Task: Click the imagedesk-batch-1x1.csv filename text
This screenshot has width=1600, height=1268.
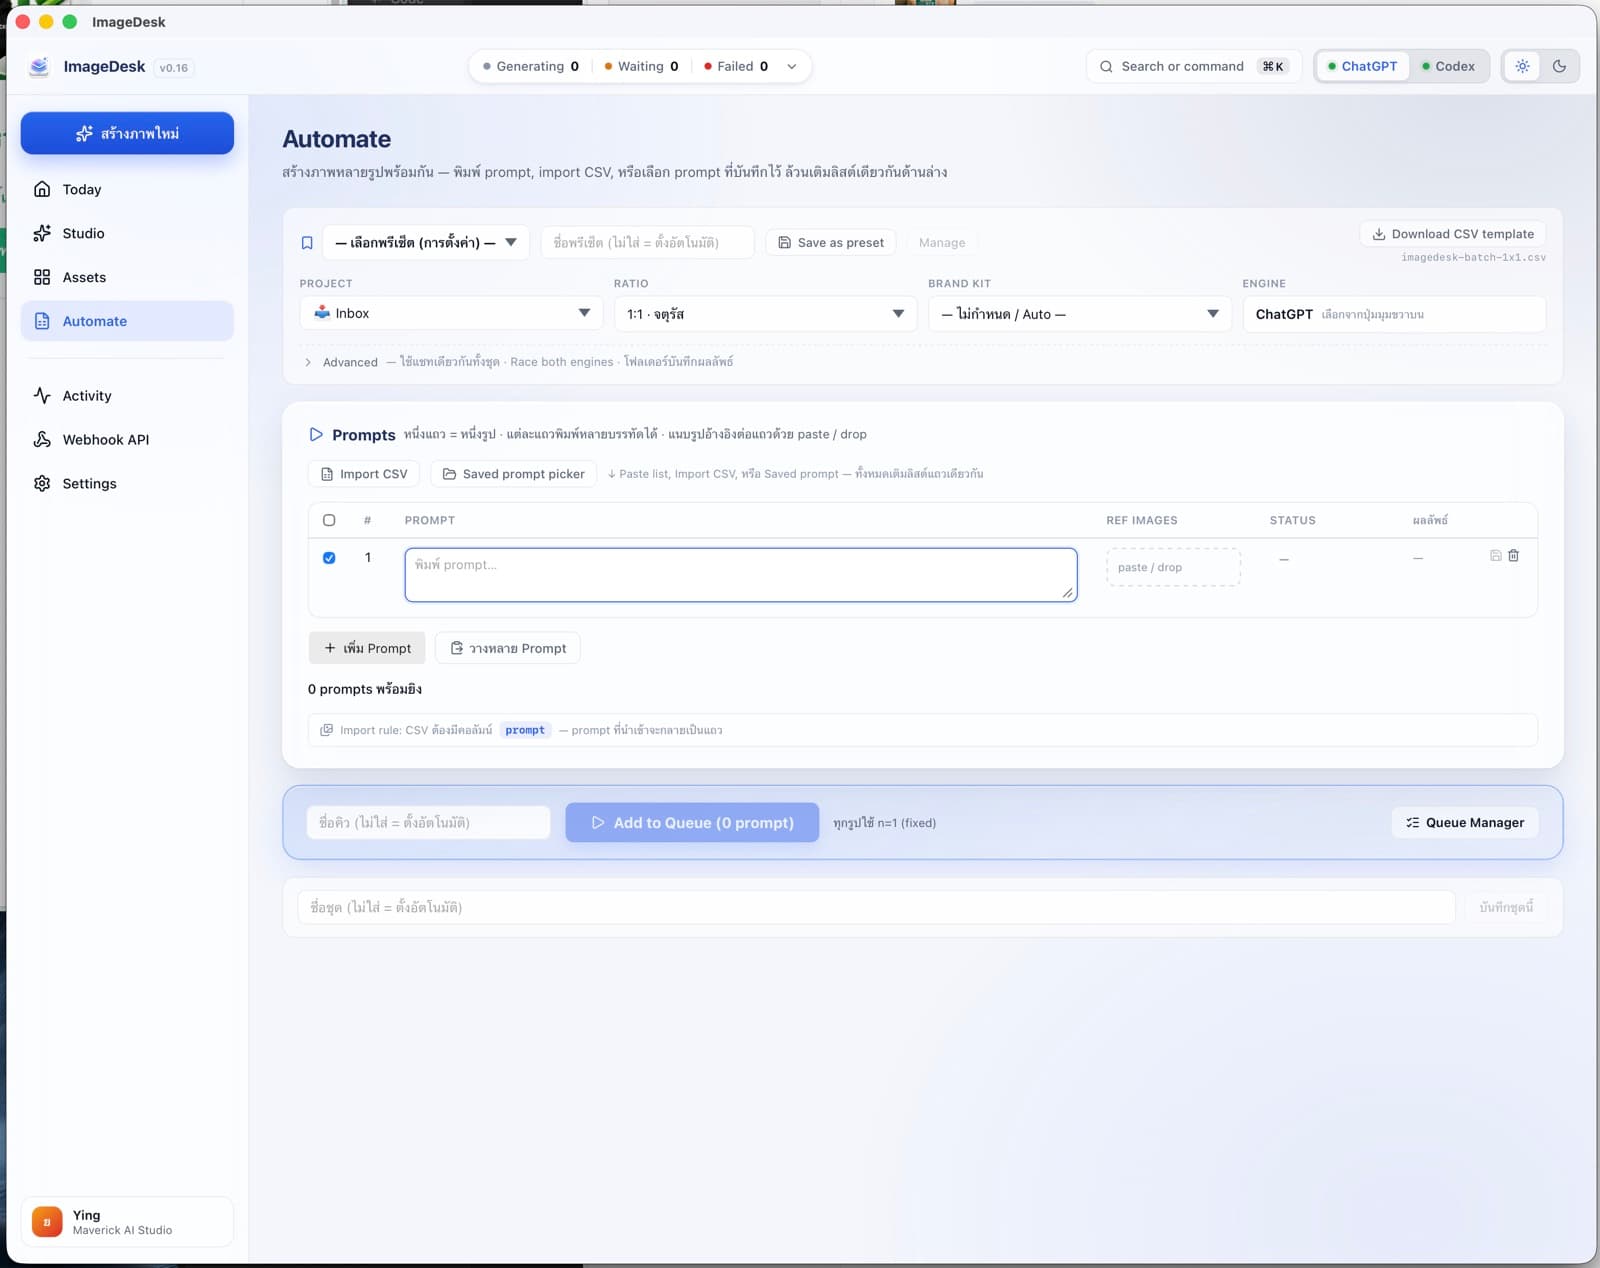Action: [1473, 257]
